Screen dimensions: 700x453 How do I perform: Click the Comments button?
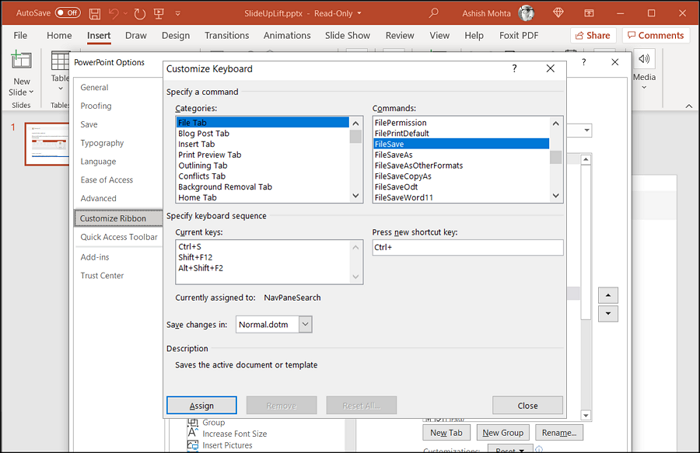[656, 35]
